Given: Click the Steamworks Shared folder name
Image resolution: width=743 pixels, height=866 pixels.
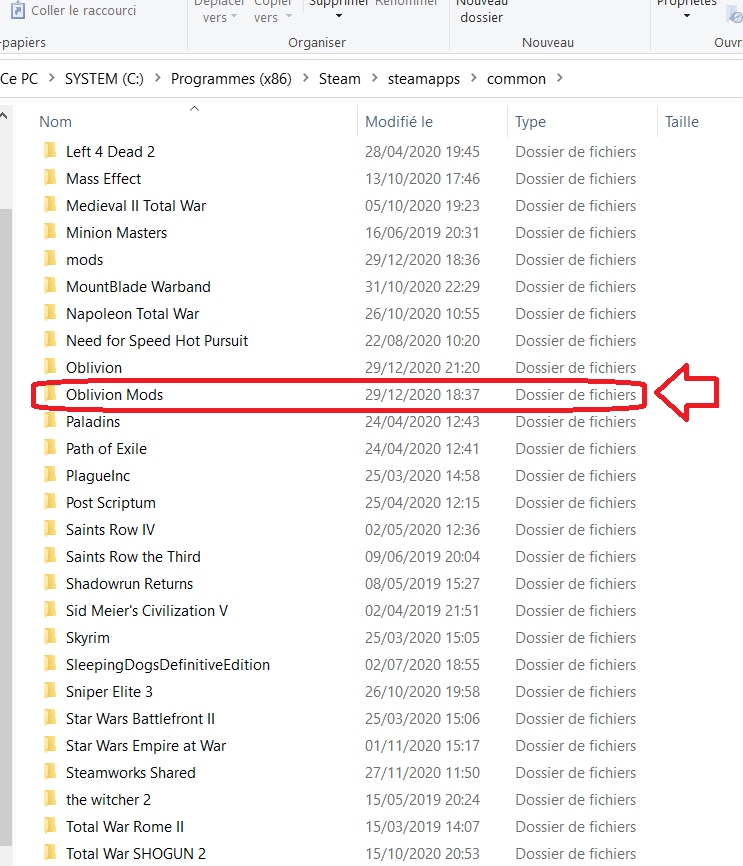Looking at the screenshot, I should tap(130, 773).
